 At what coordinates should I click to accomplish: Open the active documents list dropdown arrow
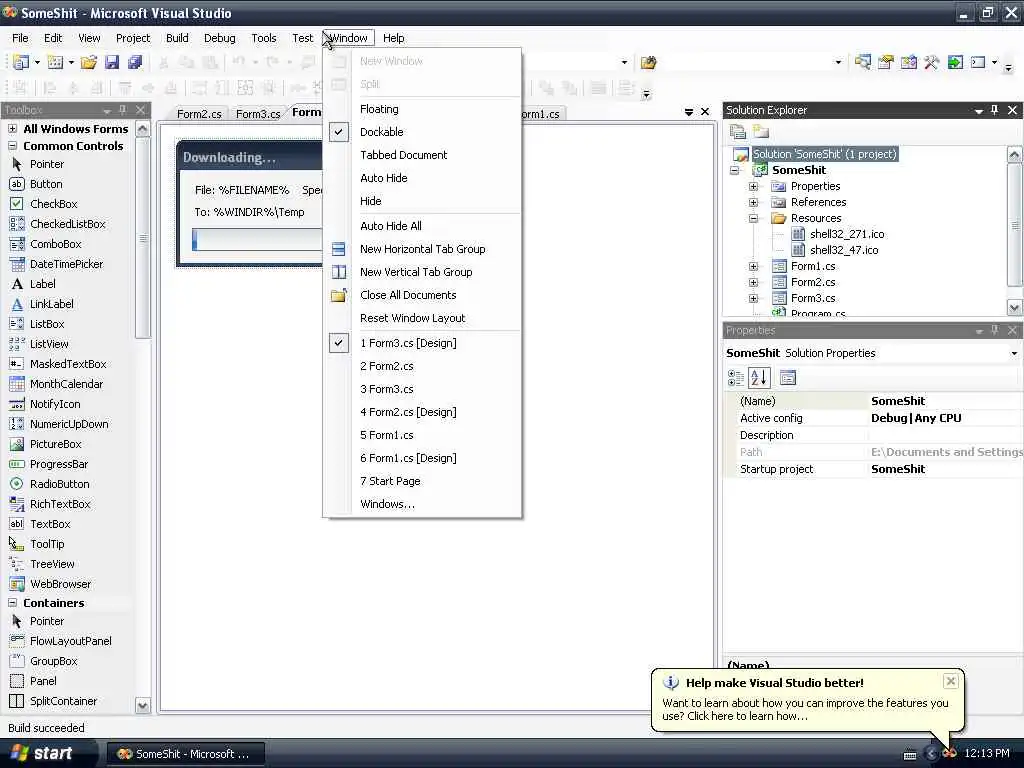[688, 112]
